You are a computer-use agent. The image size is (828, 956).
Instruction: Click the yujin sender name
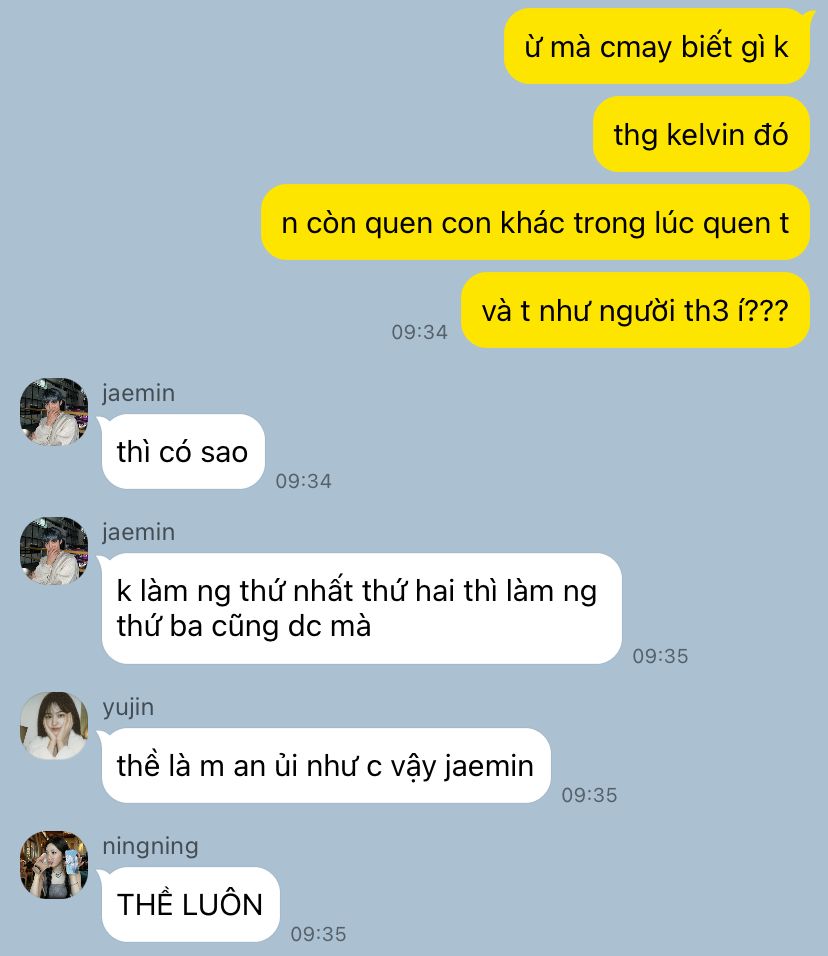[128, 708]
